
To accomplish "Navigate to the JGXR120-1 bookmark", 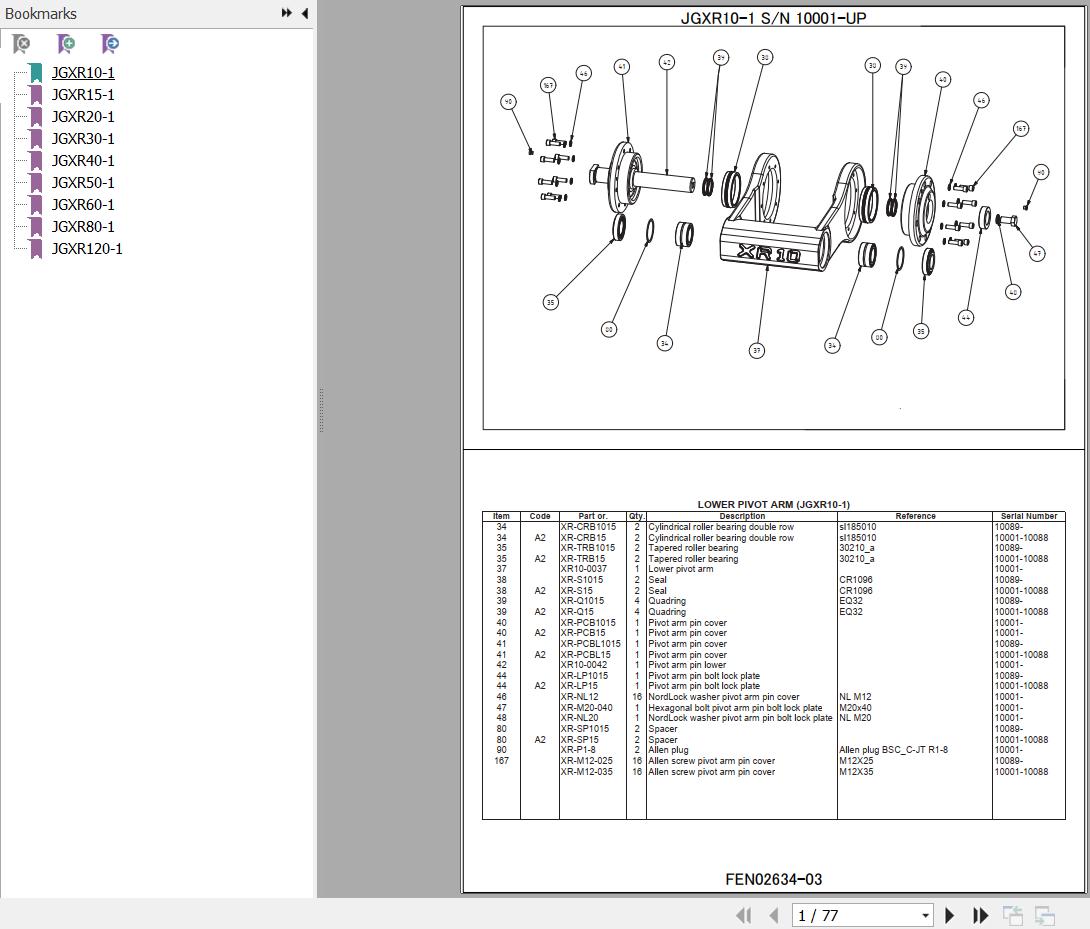I will 87,249.
